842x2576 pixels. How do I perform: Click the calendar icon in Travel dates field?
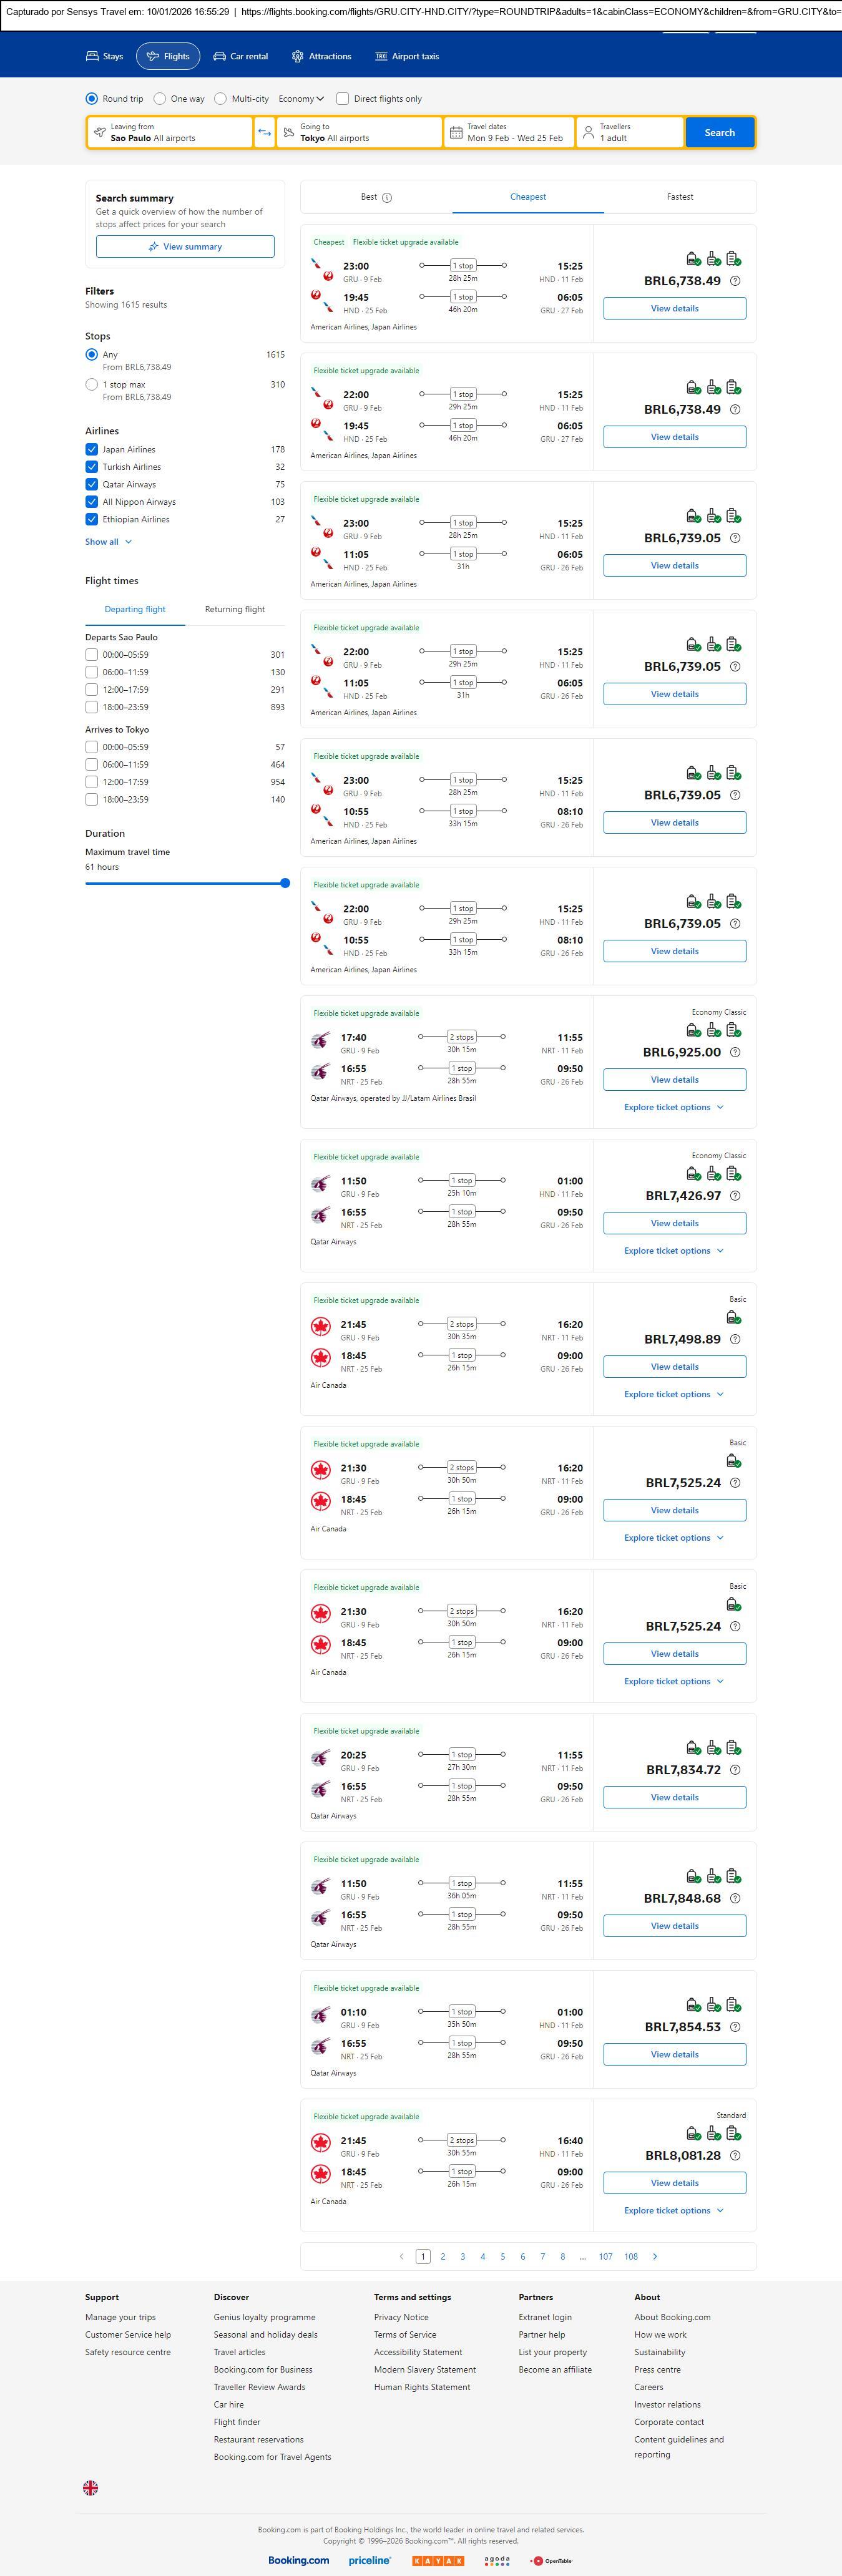coord(456,133)
